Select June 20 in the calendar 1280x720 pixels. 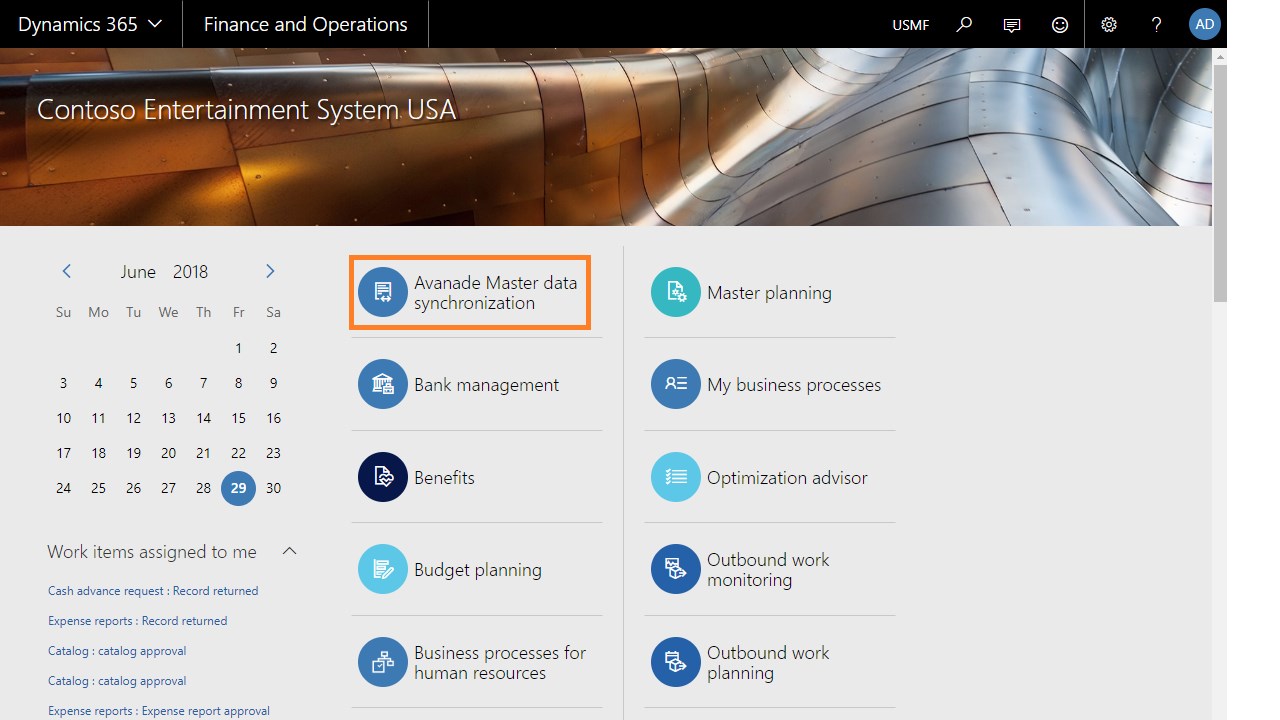[168, 453]
